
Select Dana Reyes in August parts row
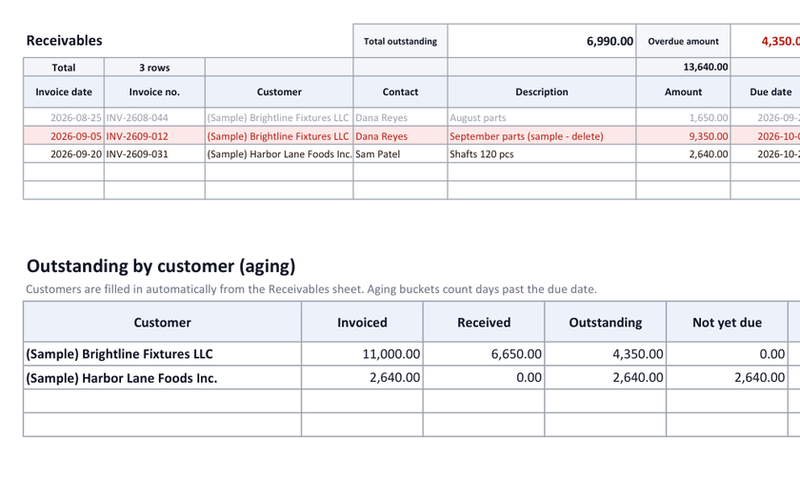tap(401, 117)
